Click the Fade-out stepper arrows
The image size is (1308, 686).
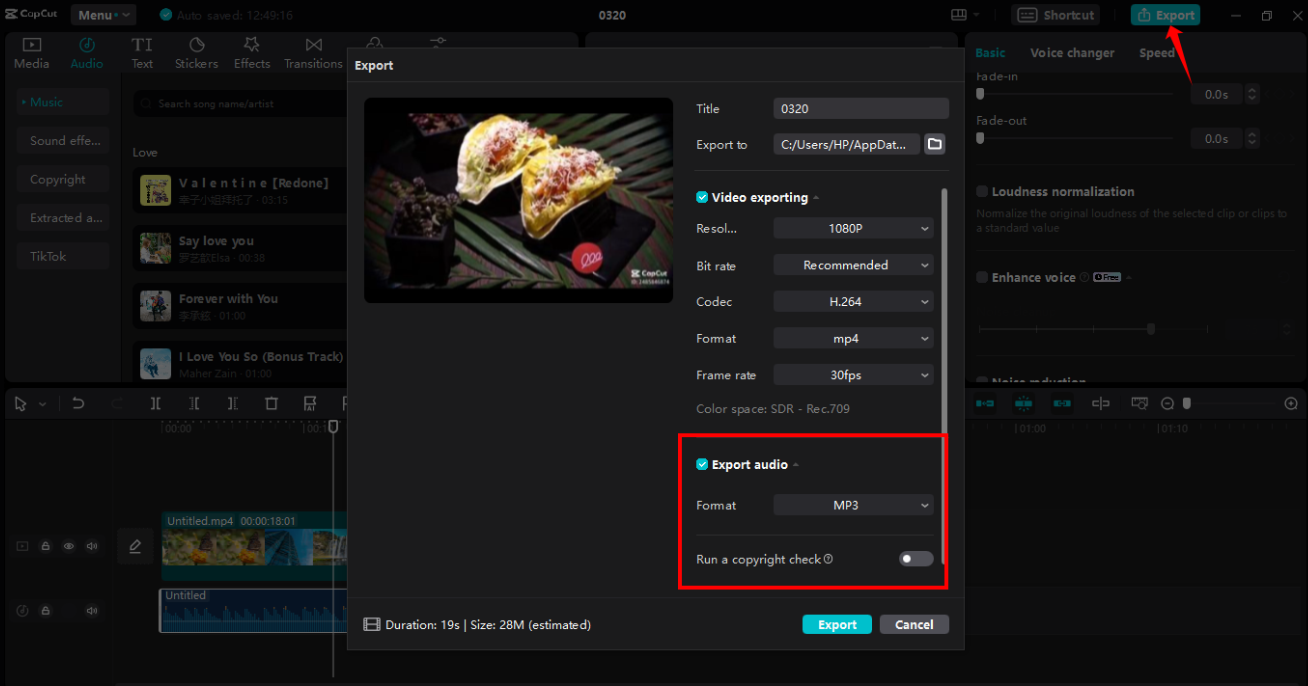(x=1252, y=139)
